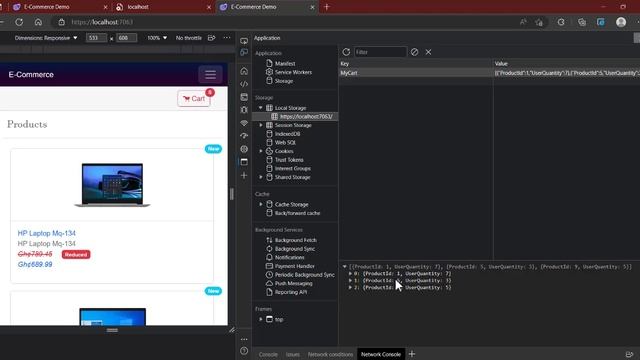Select the Application tool icon in activity bar
This screenshot has width=640, height=360.
click(244, 162)
